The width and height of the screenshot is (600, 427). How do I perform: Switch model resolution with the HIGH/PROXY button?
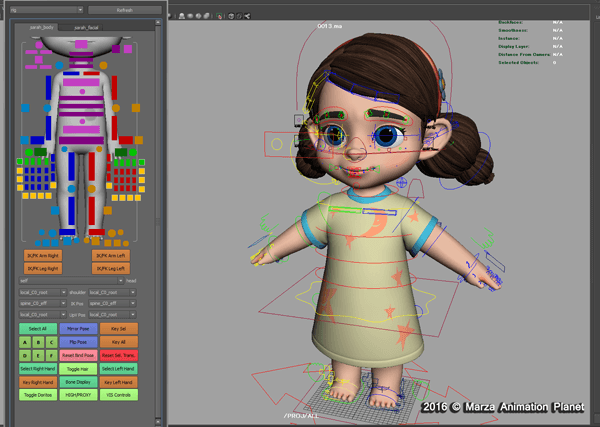coord(78,395)
